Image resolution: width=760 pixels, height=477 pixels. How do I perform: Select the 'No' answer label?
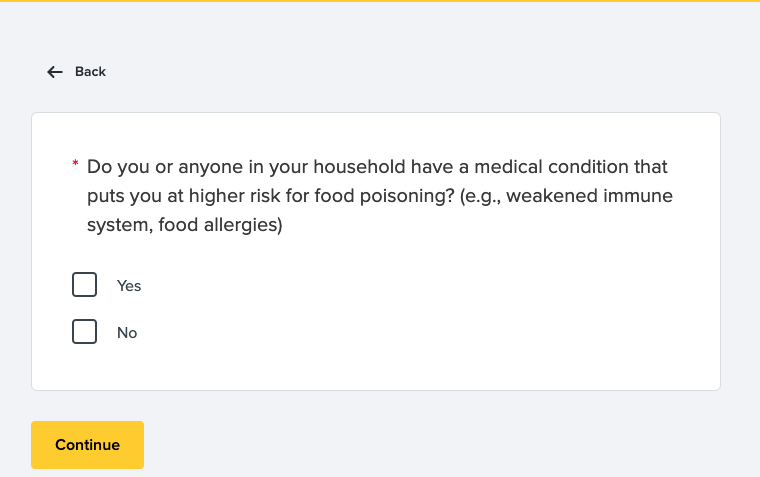click(x=127, y=333)
